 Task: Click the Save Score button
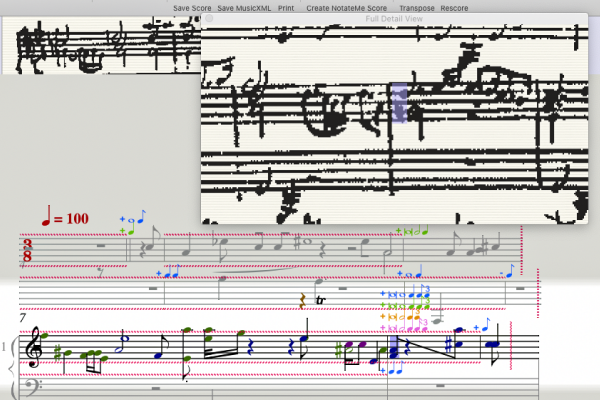(x=192, y=8)
